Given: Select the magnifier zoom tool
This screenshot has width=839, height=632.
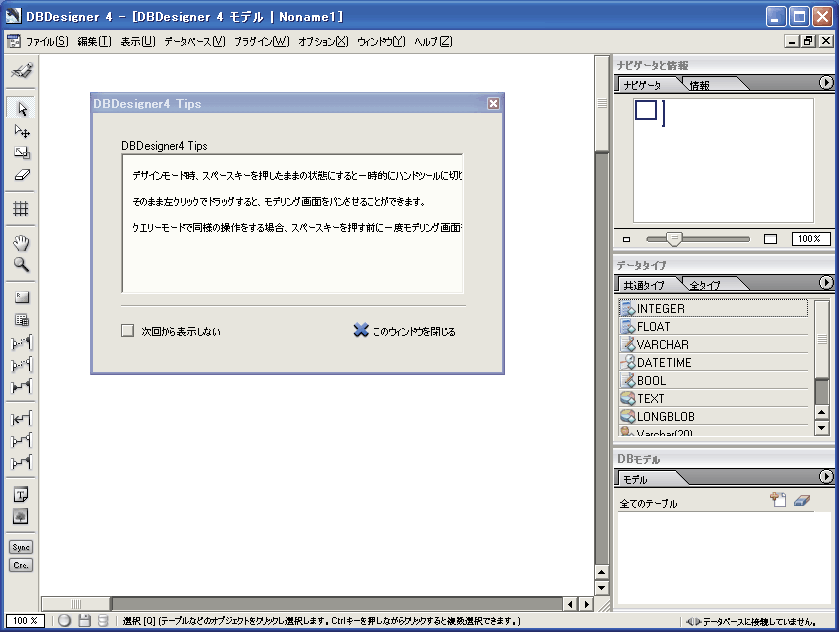Looking at the screenshot, I should tap(21, 264).
